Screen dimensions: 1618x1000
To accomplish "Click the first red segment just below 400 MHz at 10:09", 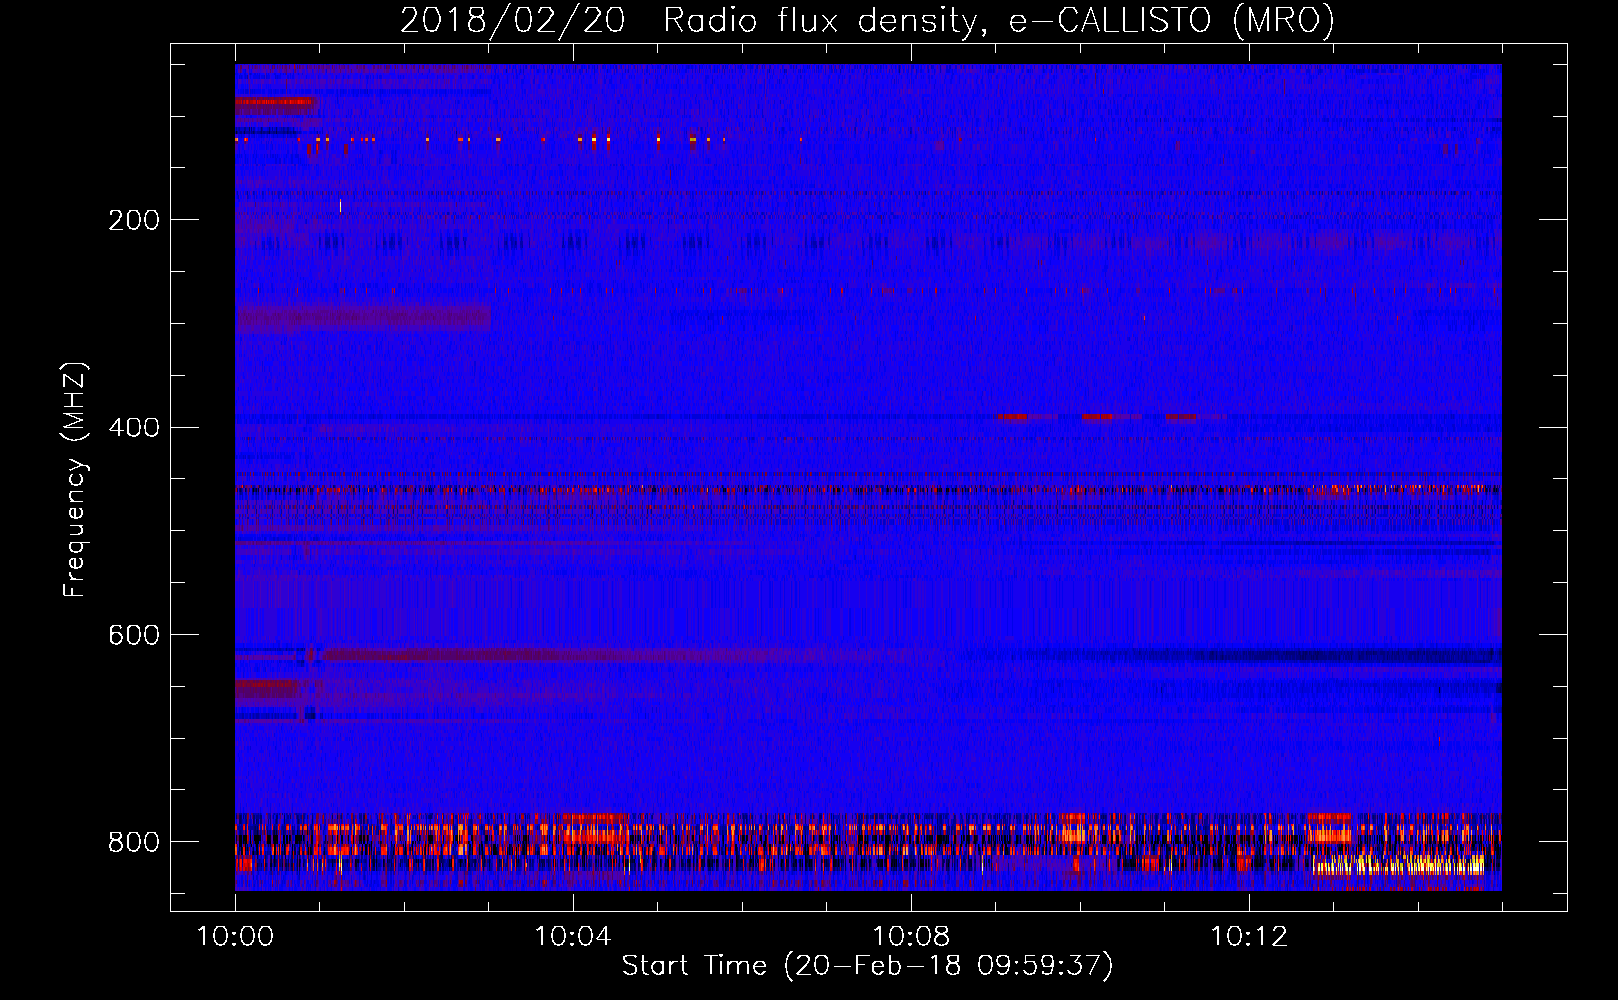I will coord(1012,416).
